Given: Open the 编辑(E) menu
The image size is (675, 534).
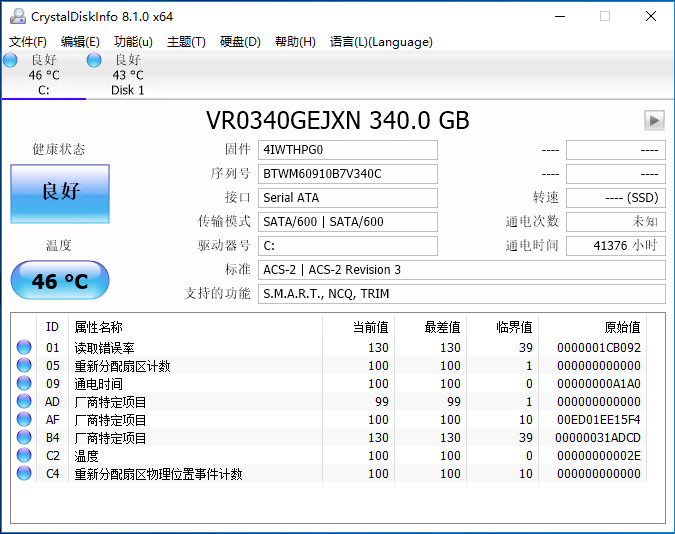Looking at the screenshot, I should pyautogui.click(x=80, y=42).
